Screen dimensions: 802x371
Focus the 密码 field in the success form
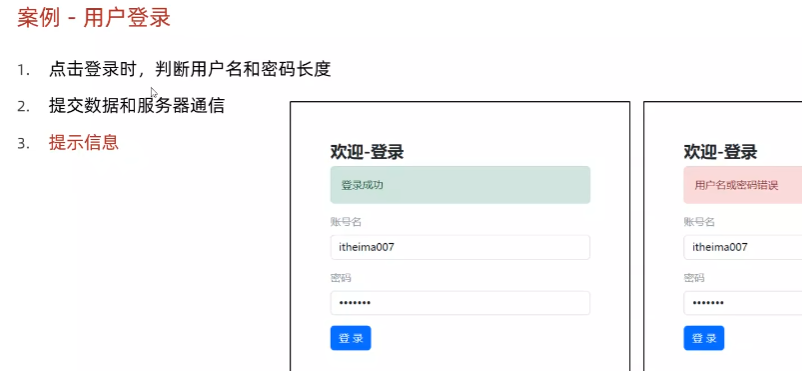[460, 303]
